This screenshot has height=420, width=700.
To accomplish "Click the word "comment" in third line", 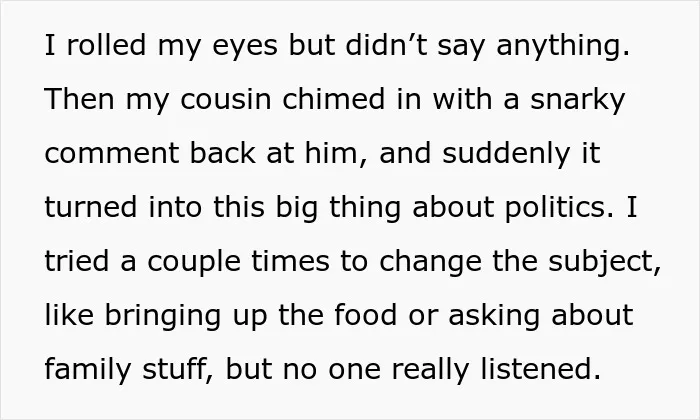I will 112,154.
